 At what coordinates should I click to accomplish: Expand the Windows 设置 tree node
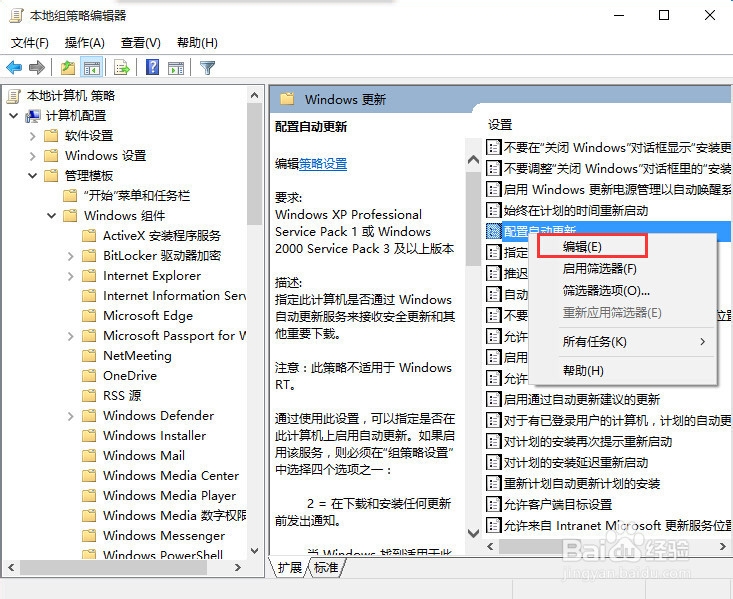(32, 156)
